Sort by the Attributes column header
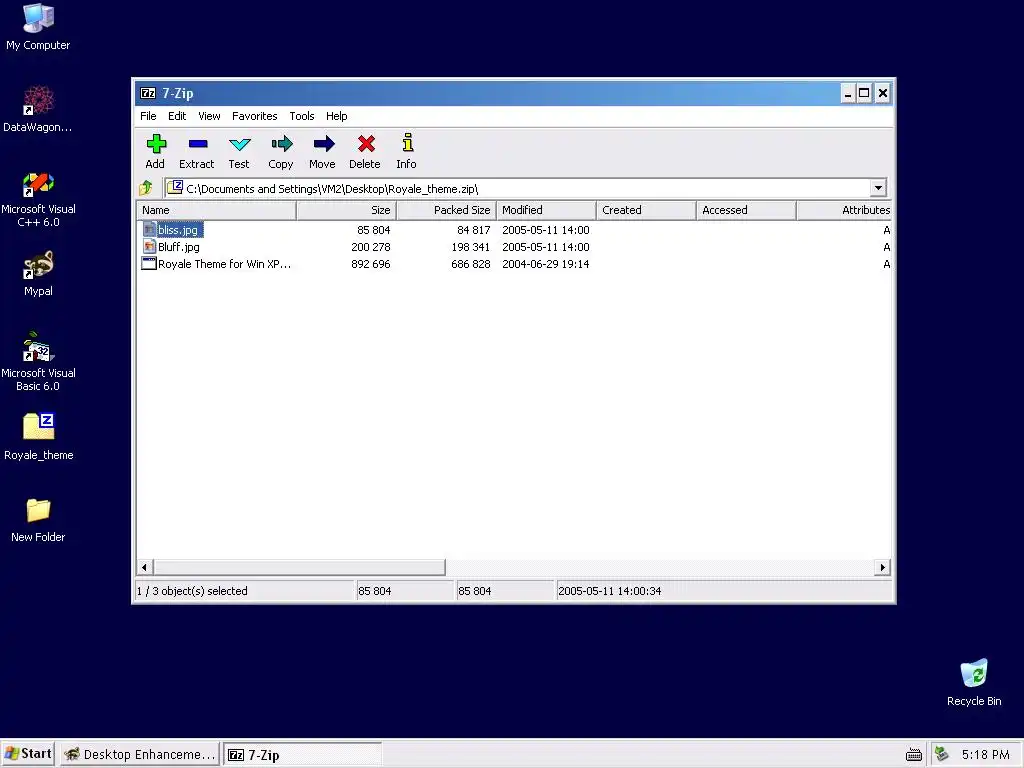 844,210
